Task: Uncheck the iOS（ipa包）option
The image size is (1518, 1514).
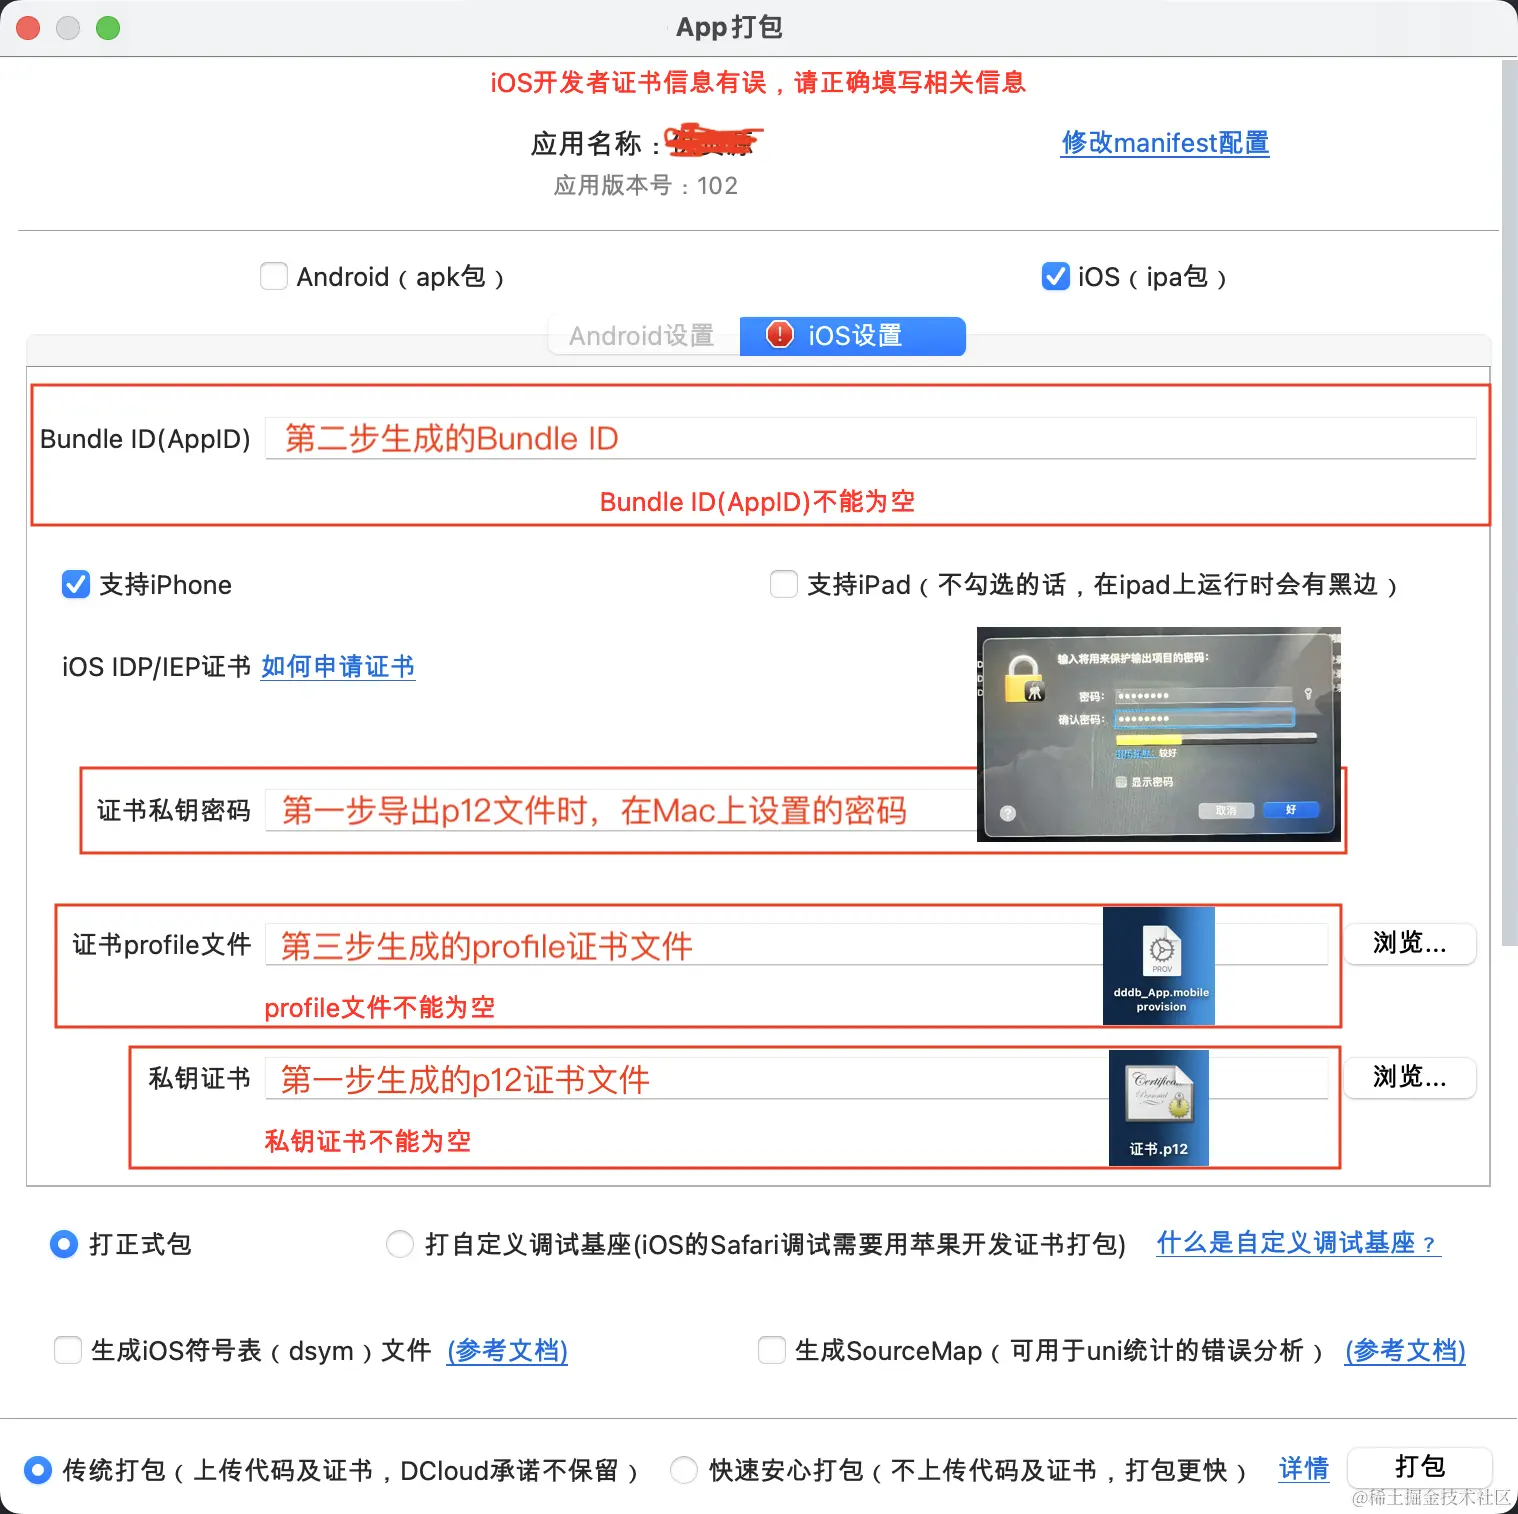Action: pos(1056,276)
